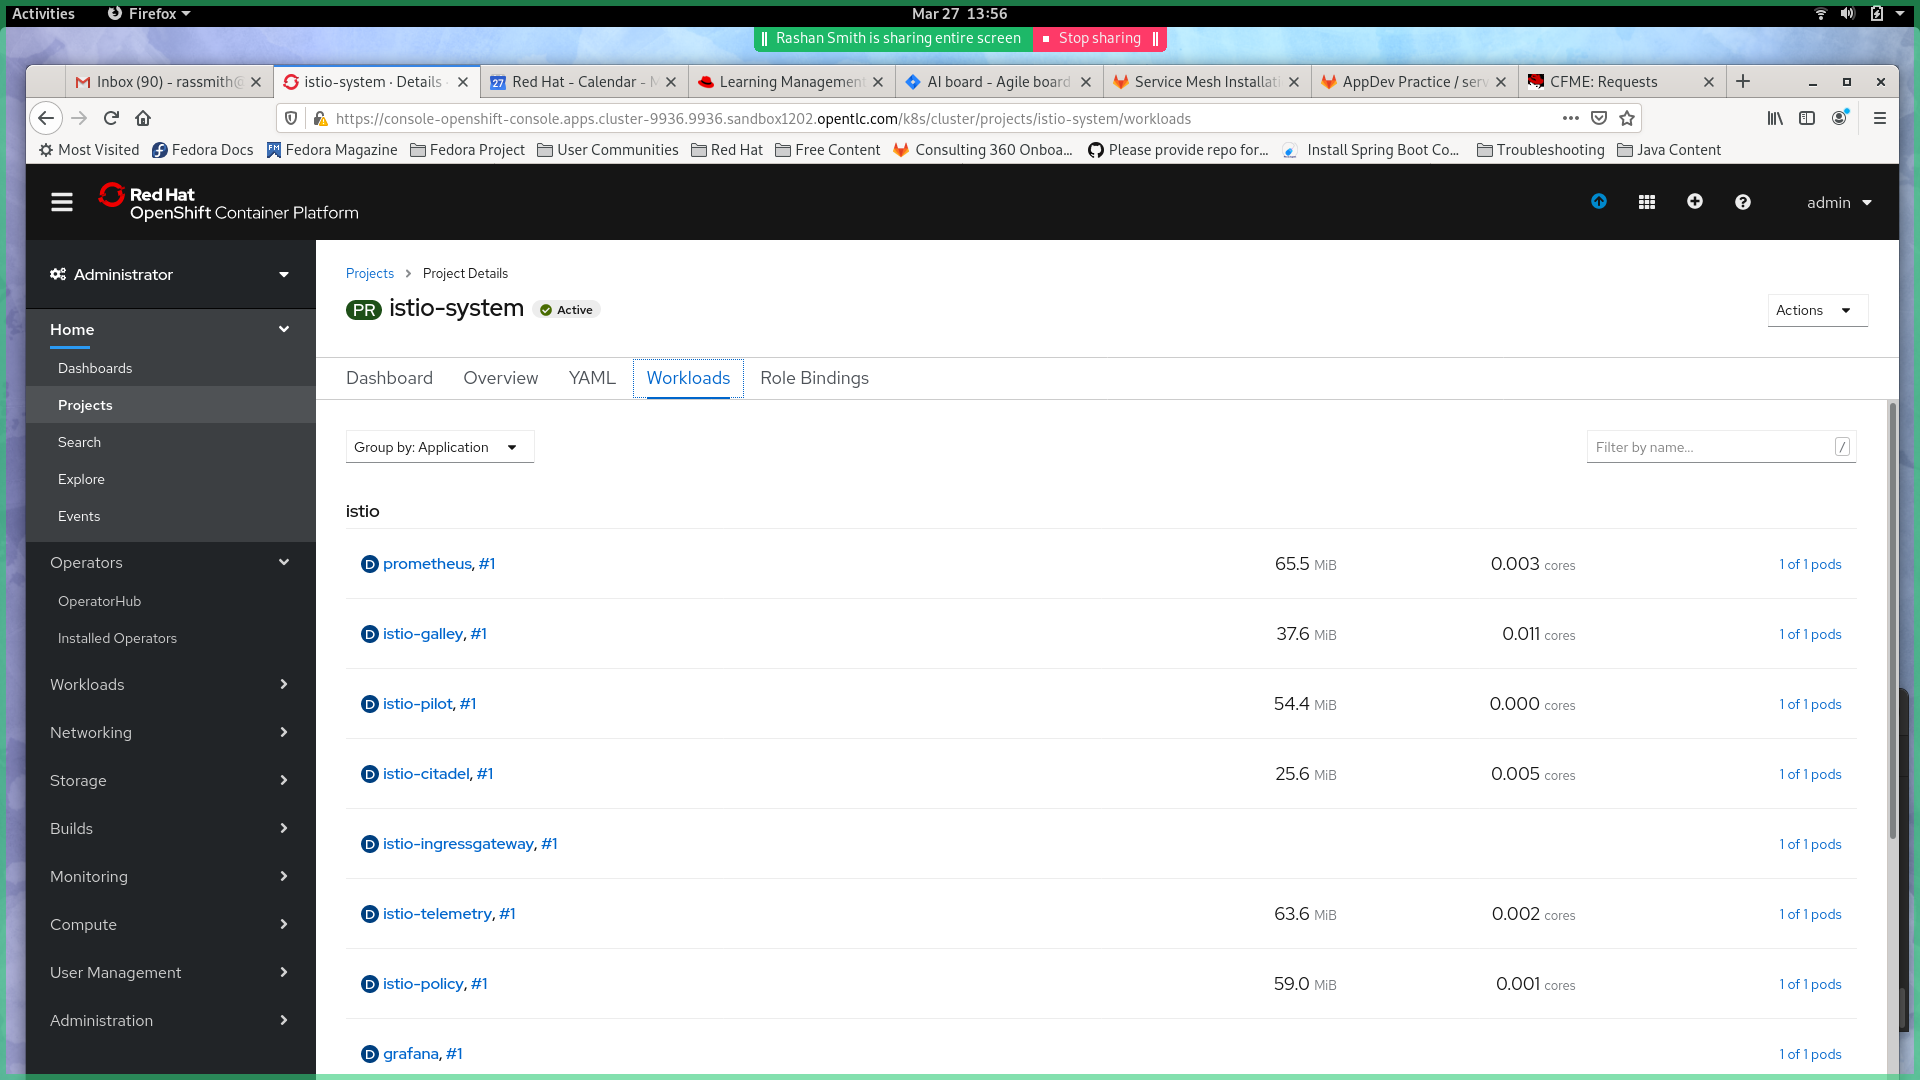This screenshot has width=1920, height=1080.
Task: Open the help question mark icon
Action: tap(1742, 202)
